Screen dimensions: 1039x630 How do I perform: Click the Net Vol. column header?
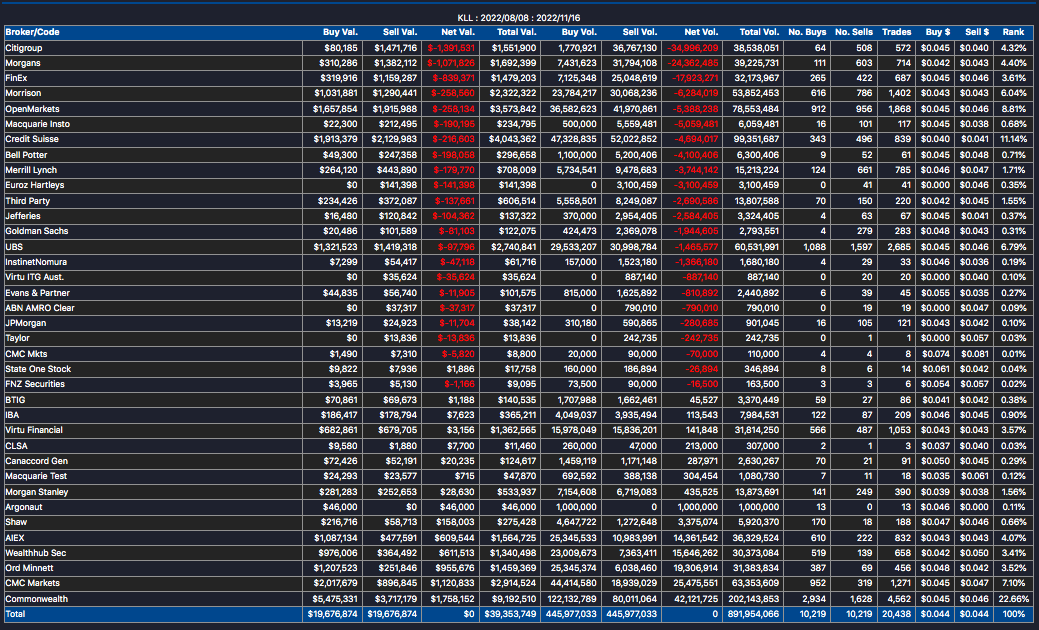701,32
